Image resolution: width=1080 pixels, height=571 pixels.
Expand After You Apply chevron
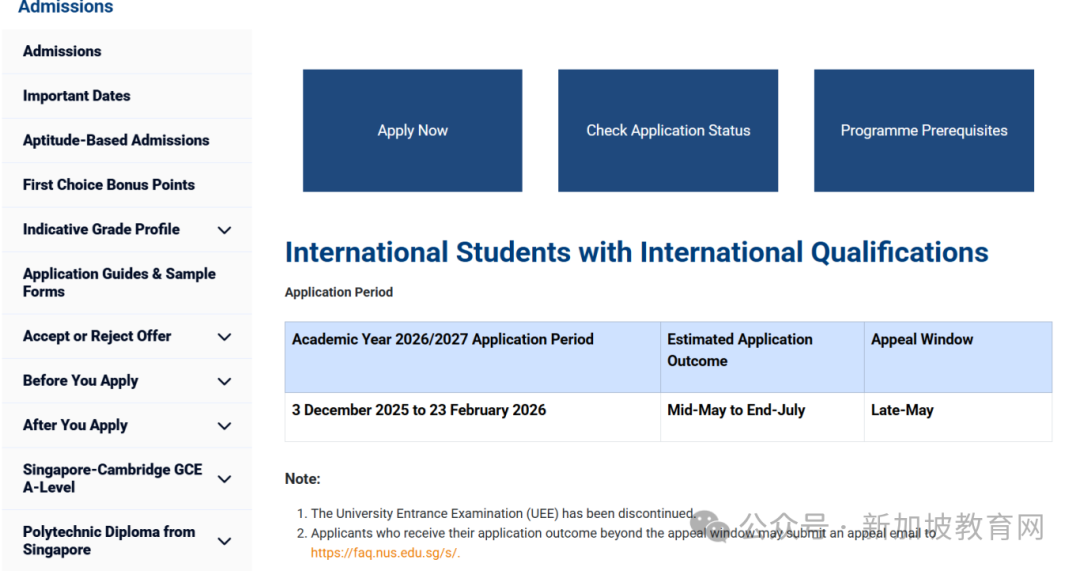pyautogui.click(x=224, y=426)
